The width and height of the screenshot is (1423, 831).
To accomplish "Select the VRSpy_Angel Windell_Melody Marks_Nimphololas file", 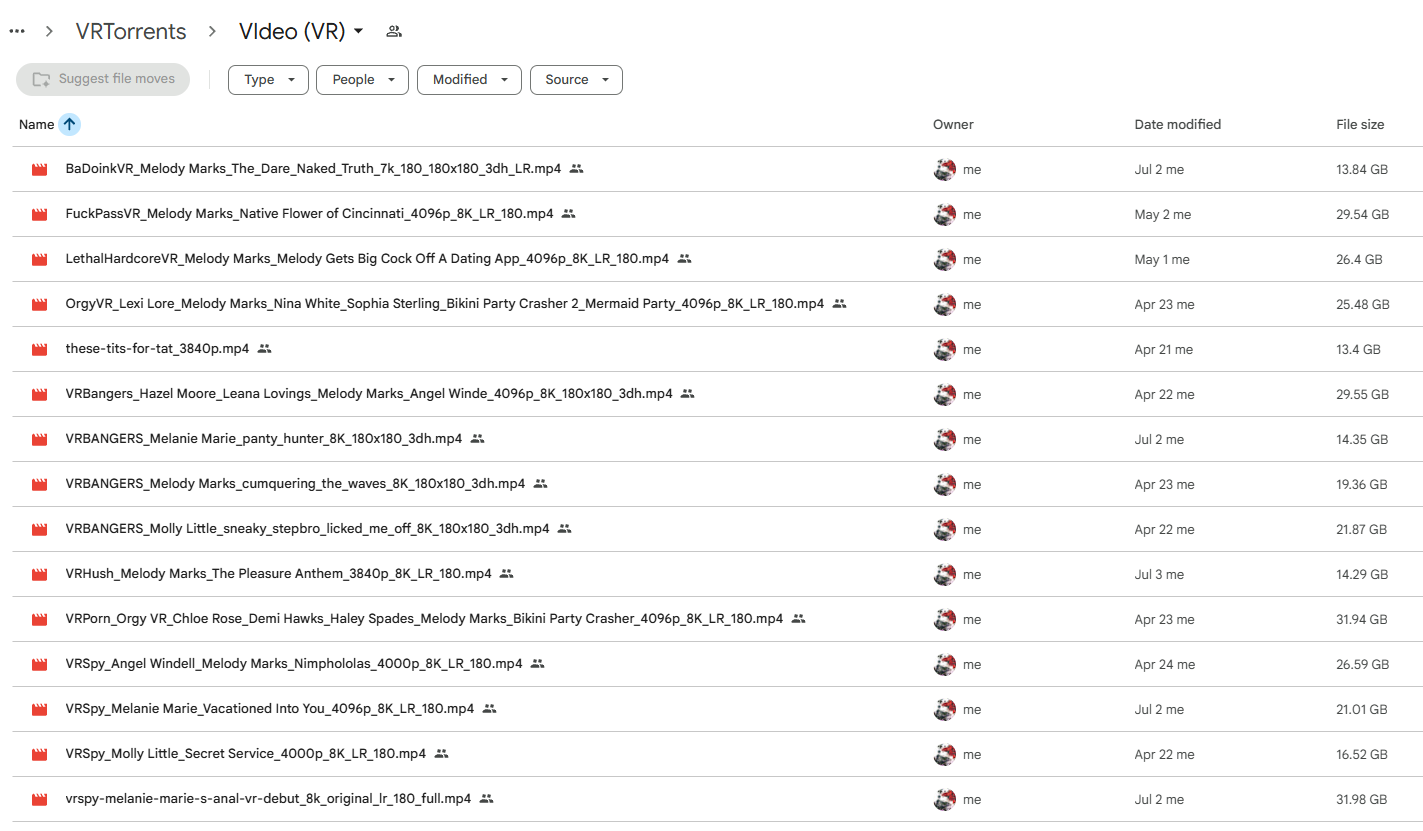I will pos(294,664).
